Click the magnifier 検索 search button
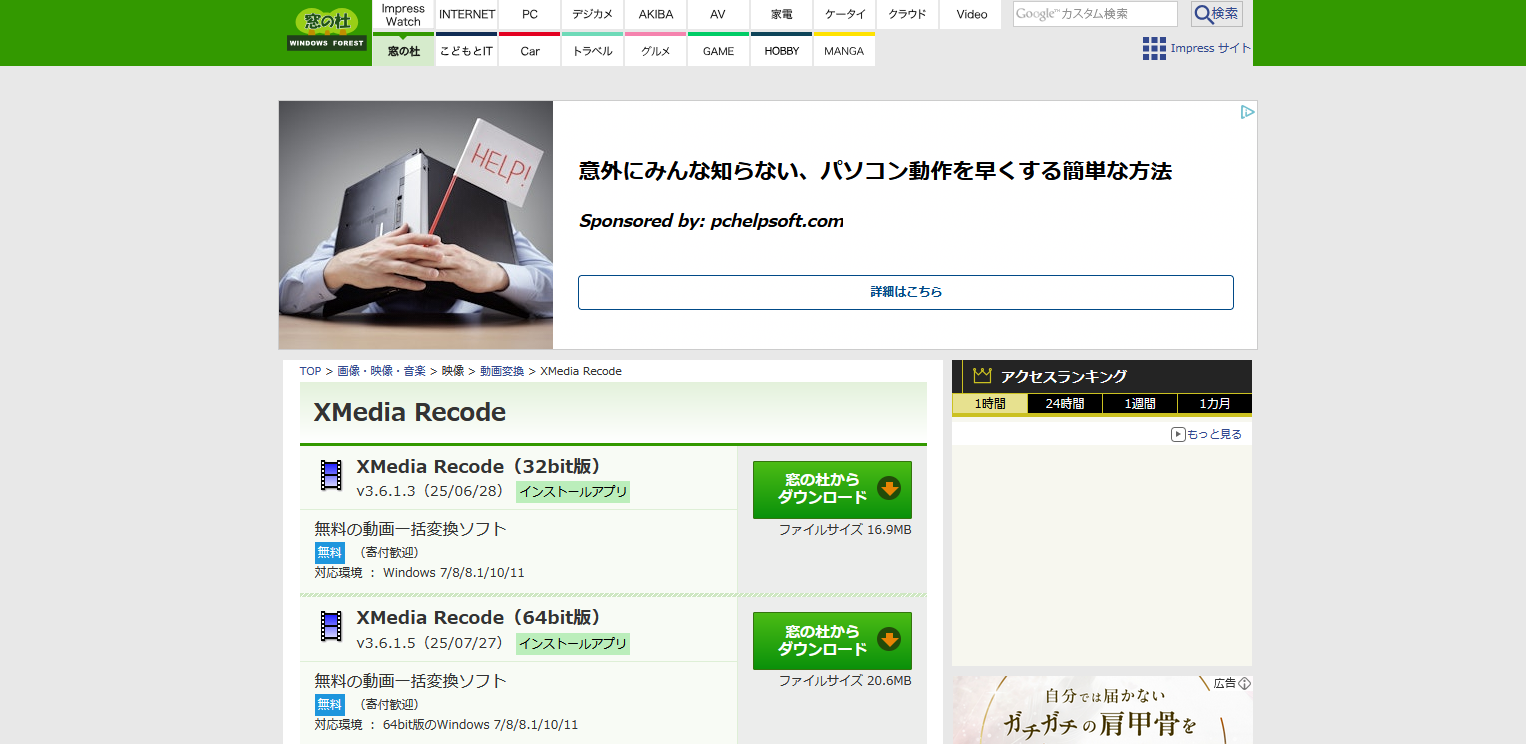Screen dimensions: 1526x744 pos(1217,14)
